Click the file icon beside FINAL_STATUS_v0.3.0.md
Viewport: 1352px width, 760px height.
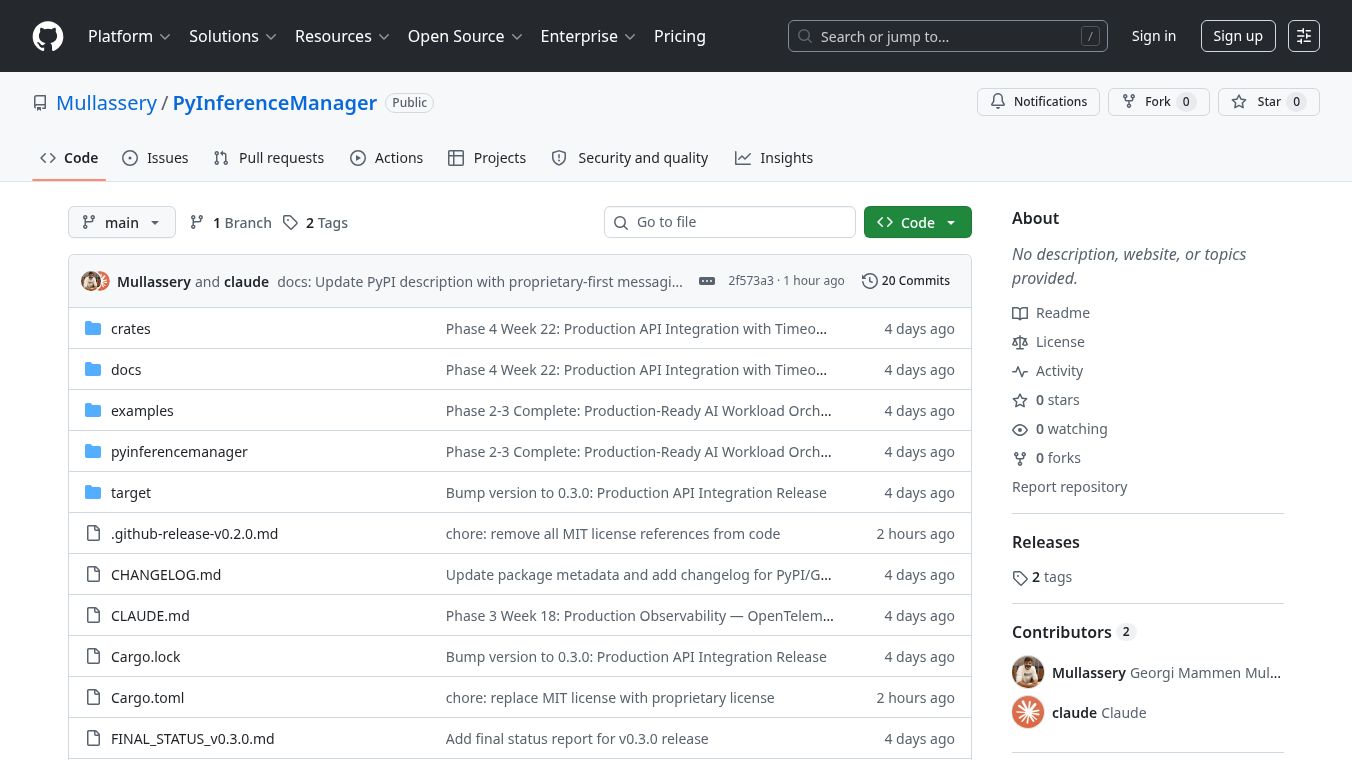point(93,739)
